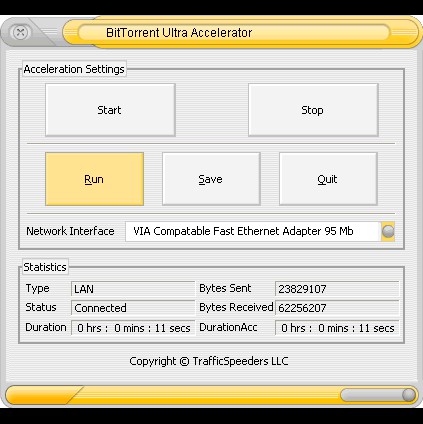The width and height of the screenshot is (423, 424).
Task: Click the DurationAcc label
Action: (x=228, y=327)
